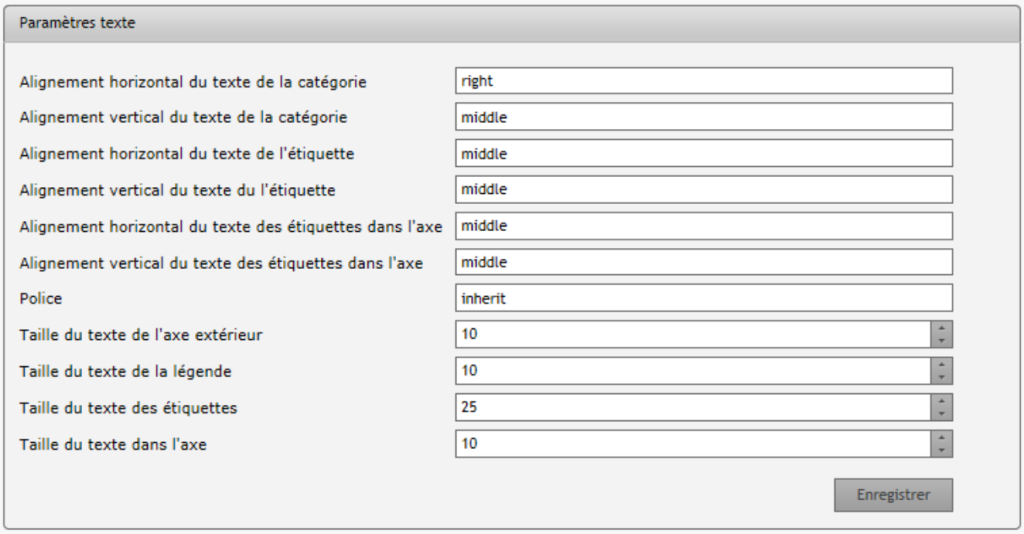
Task: Select the Alignement vertical de la catégorie field
Action: tap(703, 117)
